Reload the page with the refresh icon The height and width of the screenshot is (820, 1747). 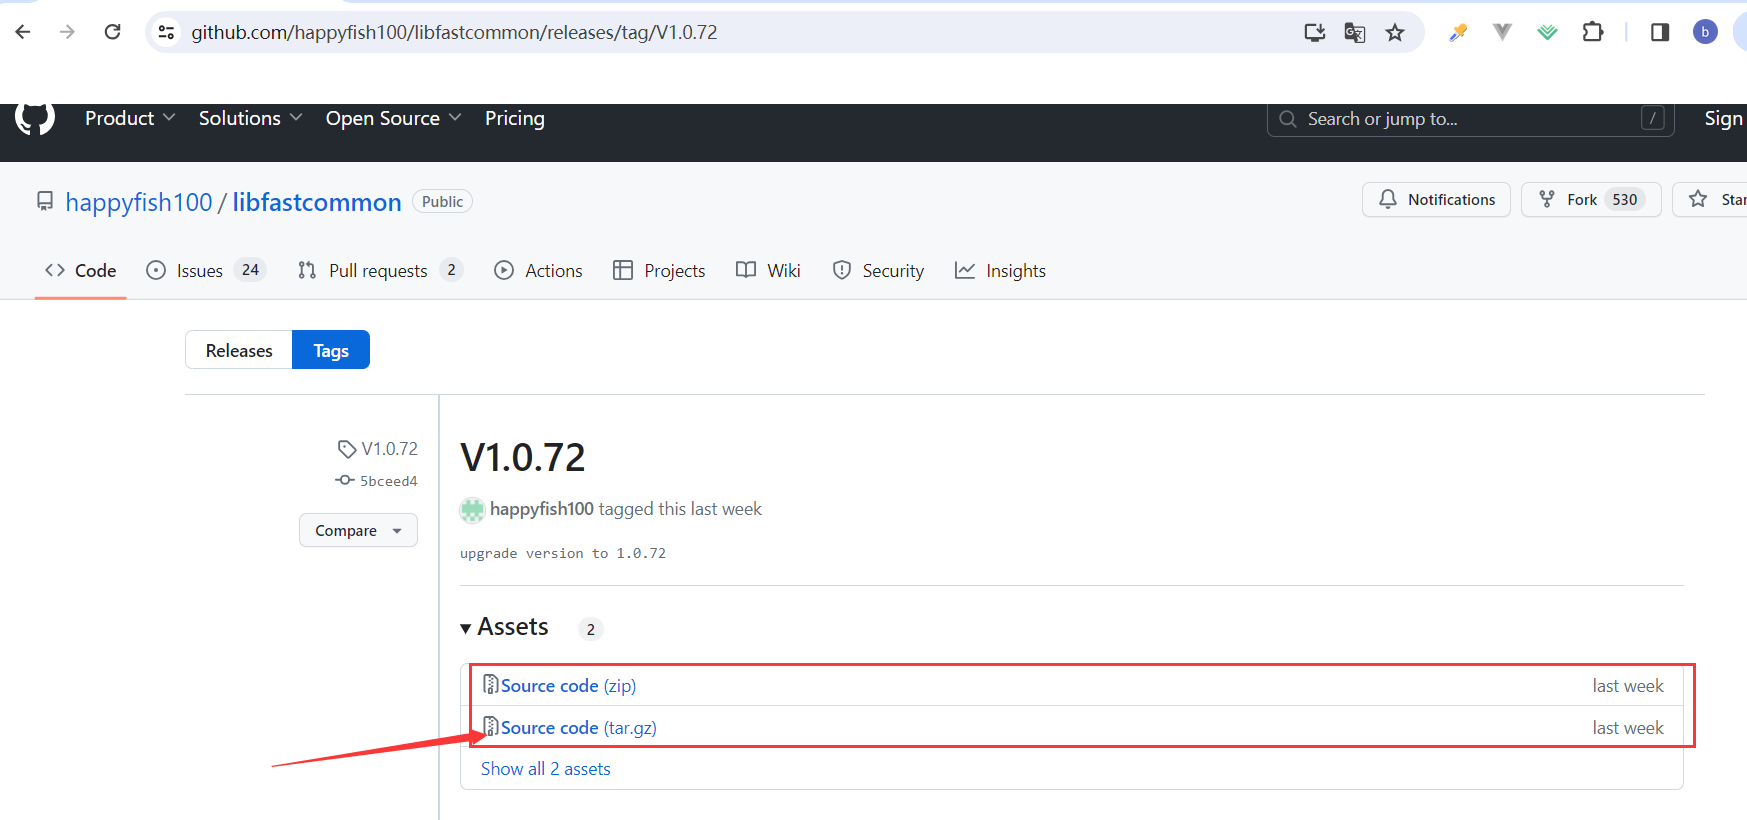click(x=113, y=32)
